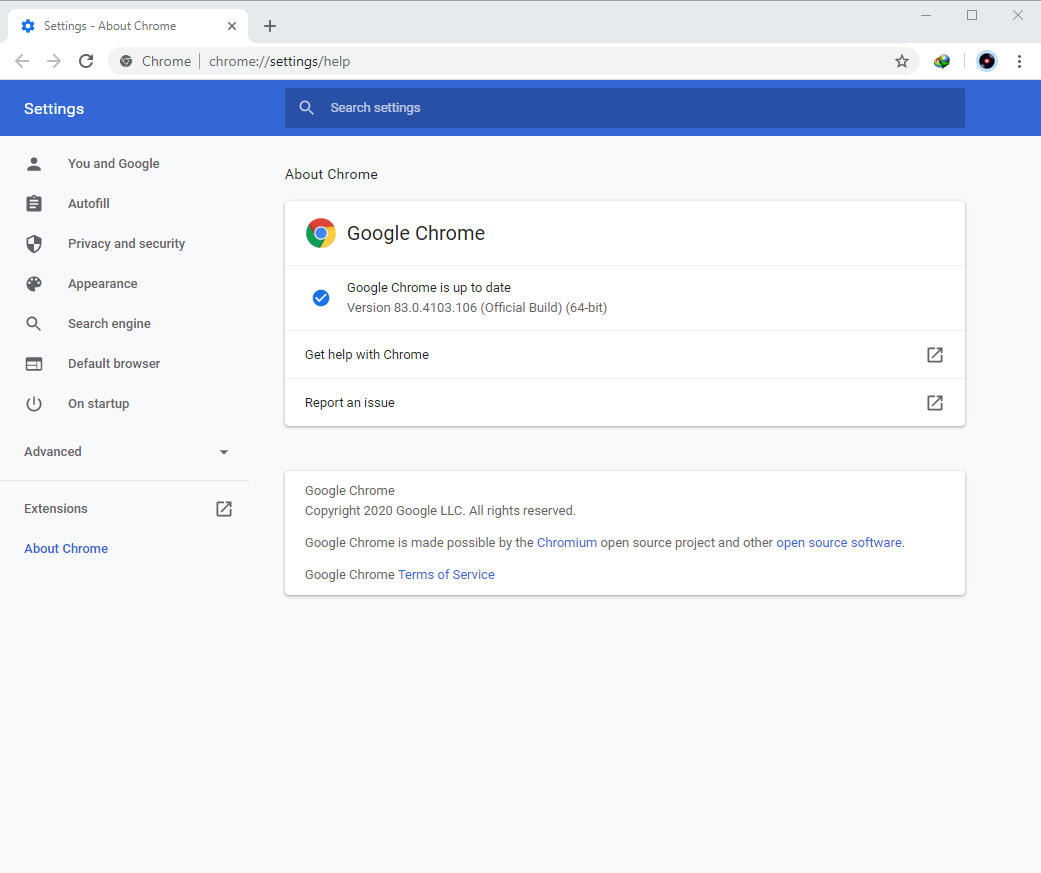The image size is (1041, 873).
Task: Select About Chrome in the sidebar
Action: coord(66,548)
